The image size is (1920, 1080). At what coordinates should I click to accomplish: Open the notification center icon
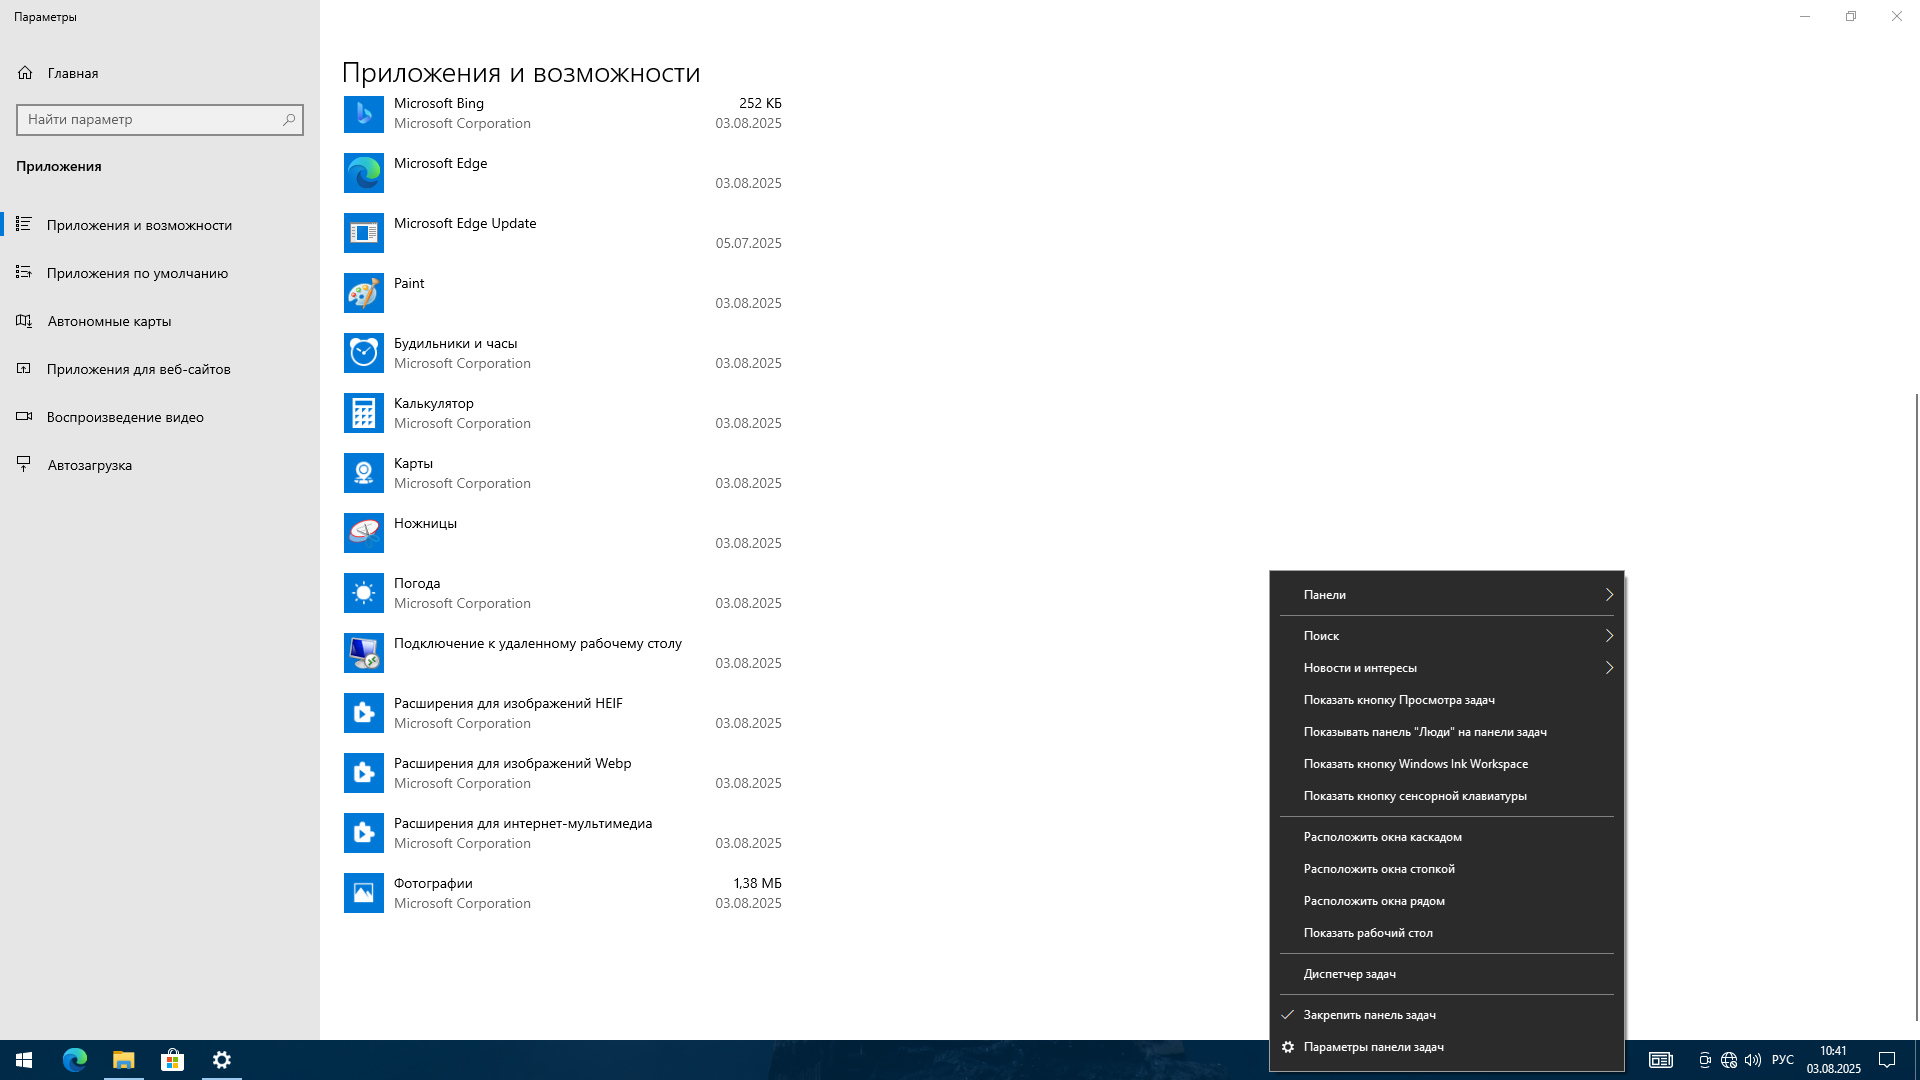(1887, 1060)
